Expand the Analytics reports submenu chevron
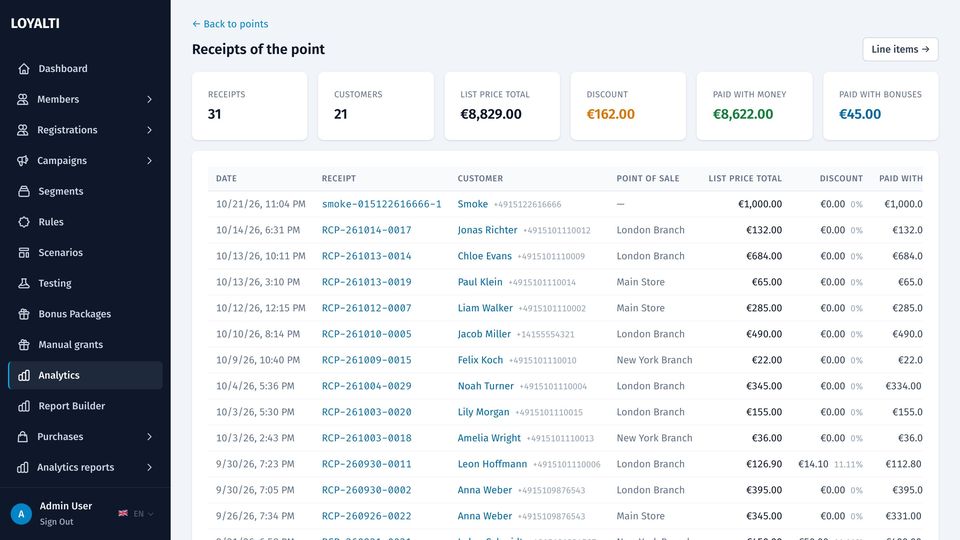The width and height of the screenshot is (960, 540). [x=149, y=467]
